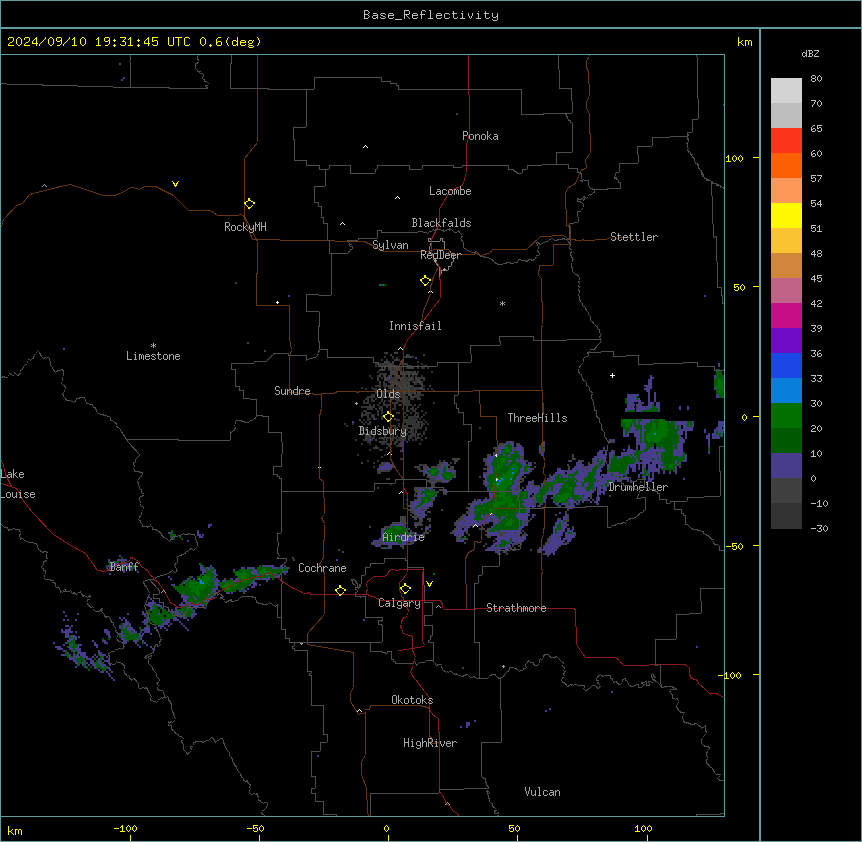Click the yellow diamond marker above RockyMH
The width and height of the screenshot is (862, 842).
249,203
